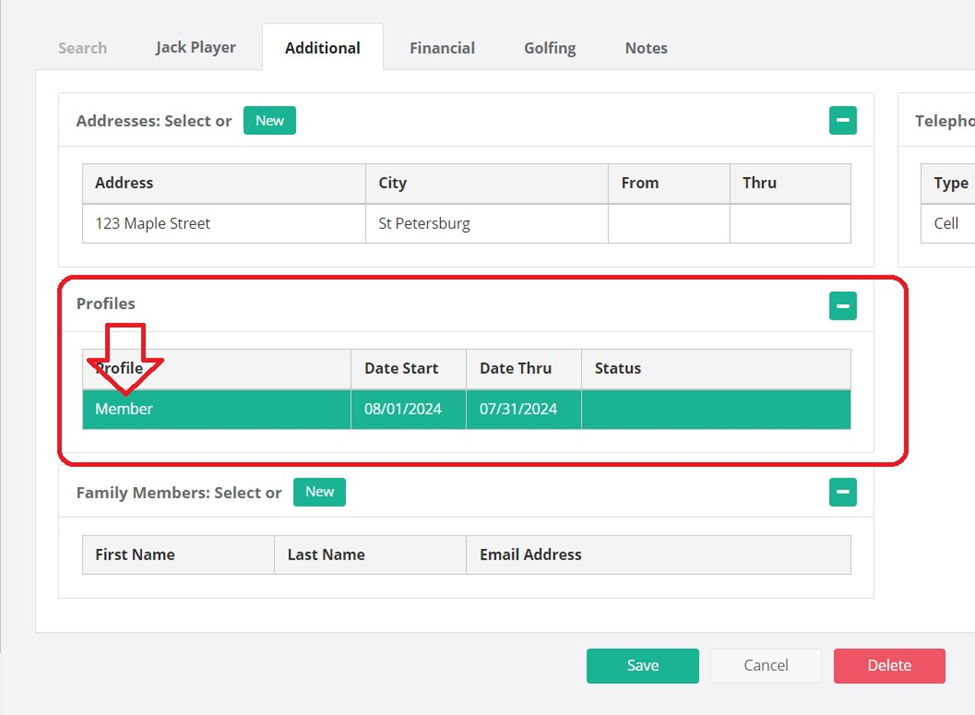Viewport: 975px width, 715px height.
Task: Click the Last Name column header
Action: coord(371,555)
